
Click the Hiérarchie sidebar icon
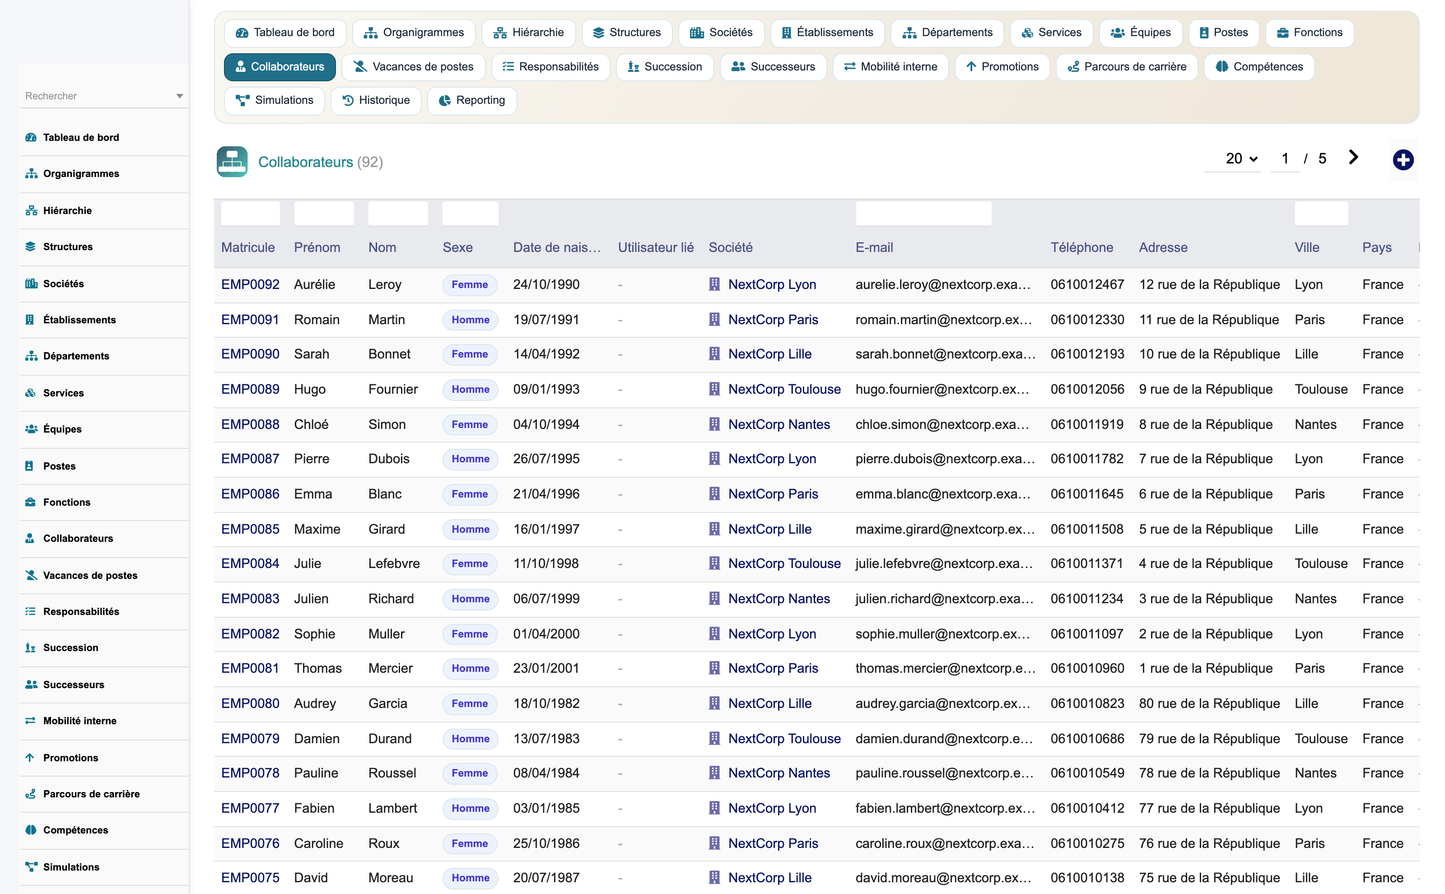pyautogui.click(x=31, y=211)
